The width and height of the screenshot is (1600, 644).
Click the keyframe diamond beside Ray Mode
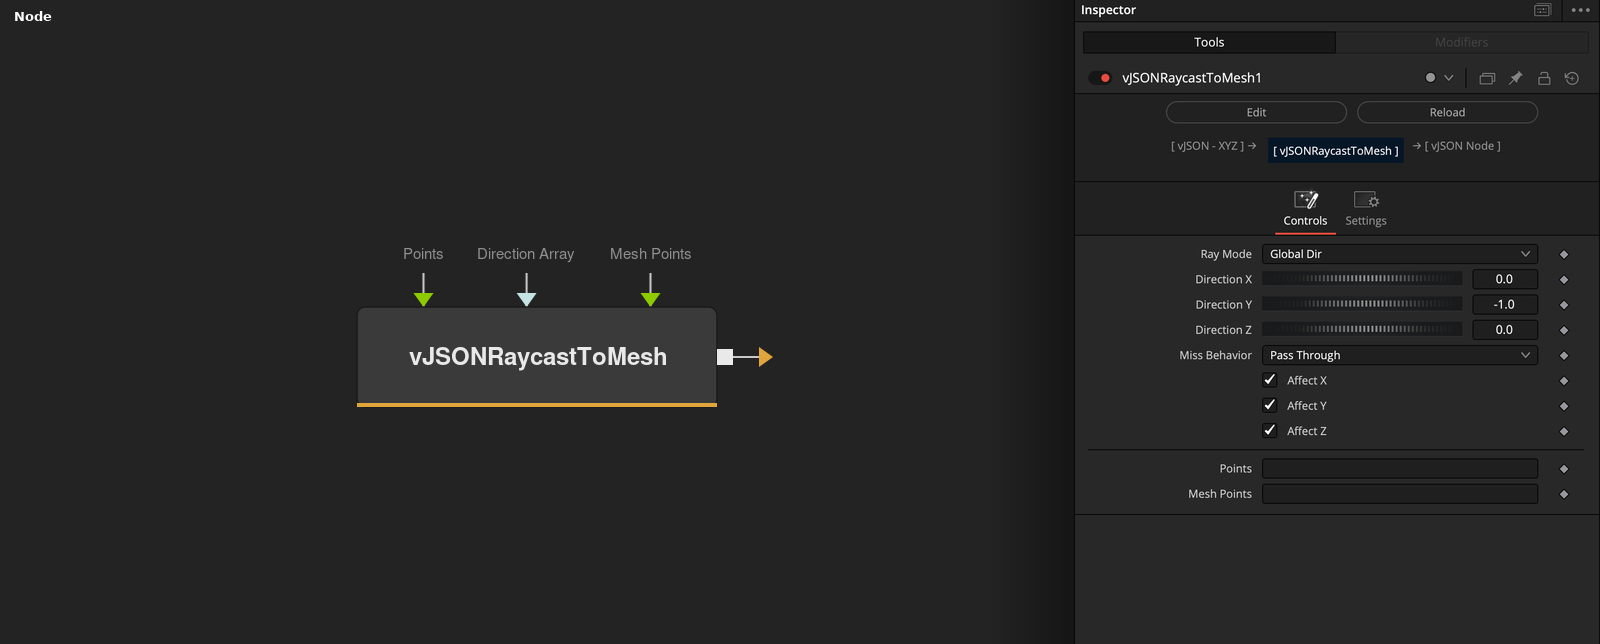[x=1564, y=254]
